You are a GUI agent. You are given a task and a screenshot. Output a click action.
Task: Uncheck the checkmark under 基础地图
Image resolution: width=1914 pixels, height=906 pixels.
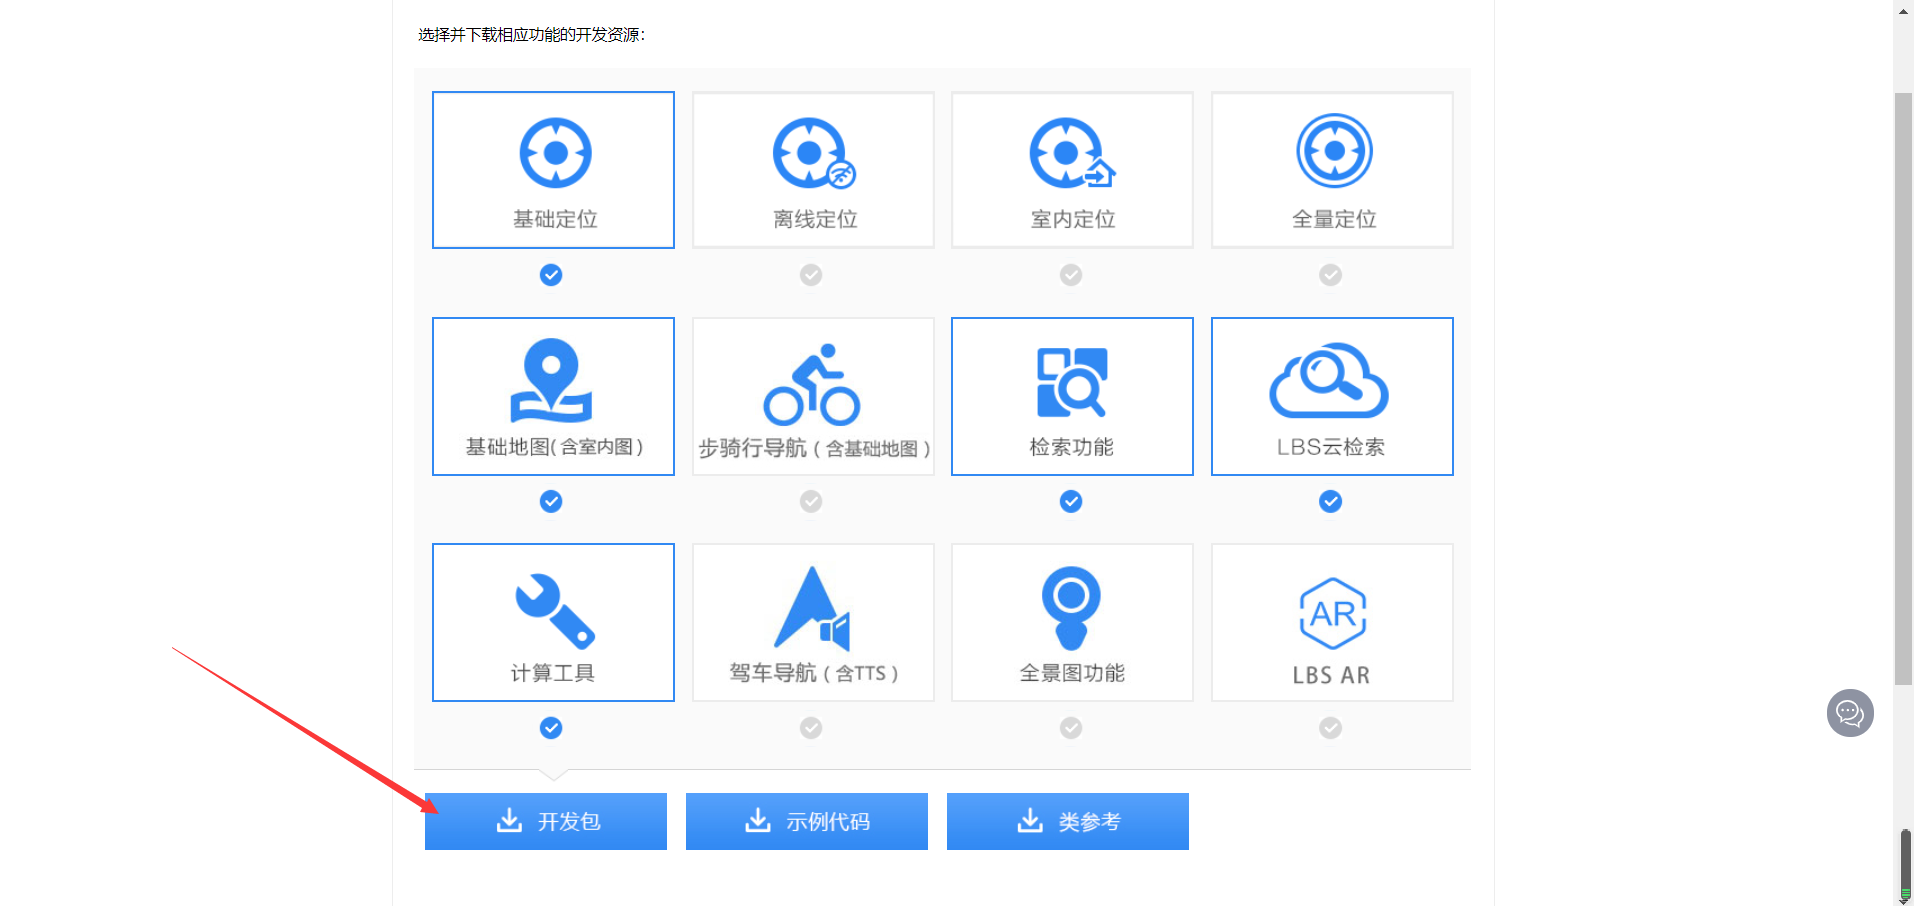[551, 501]
